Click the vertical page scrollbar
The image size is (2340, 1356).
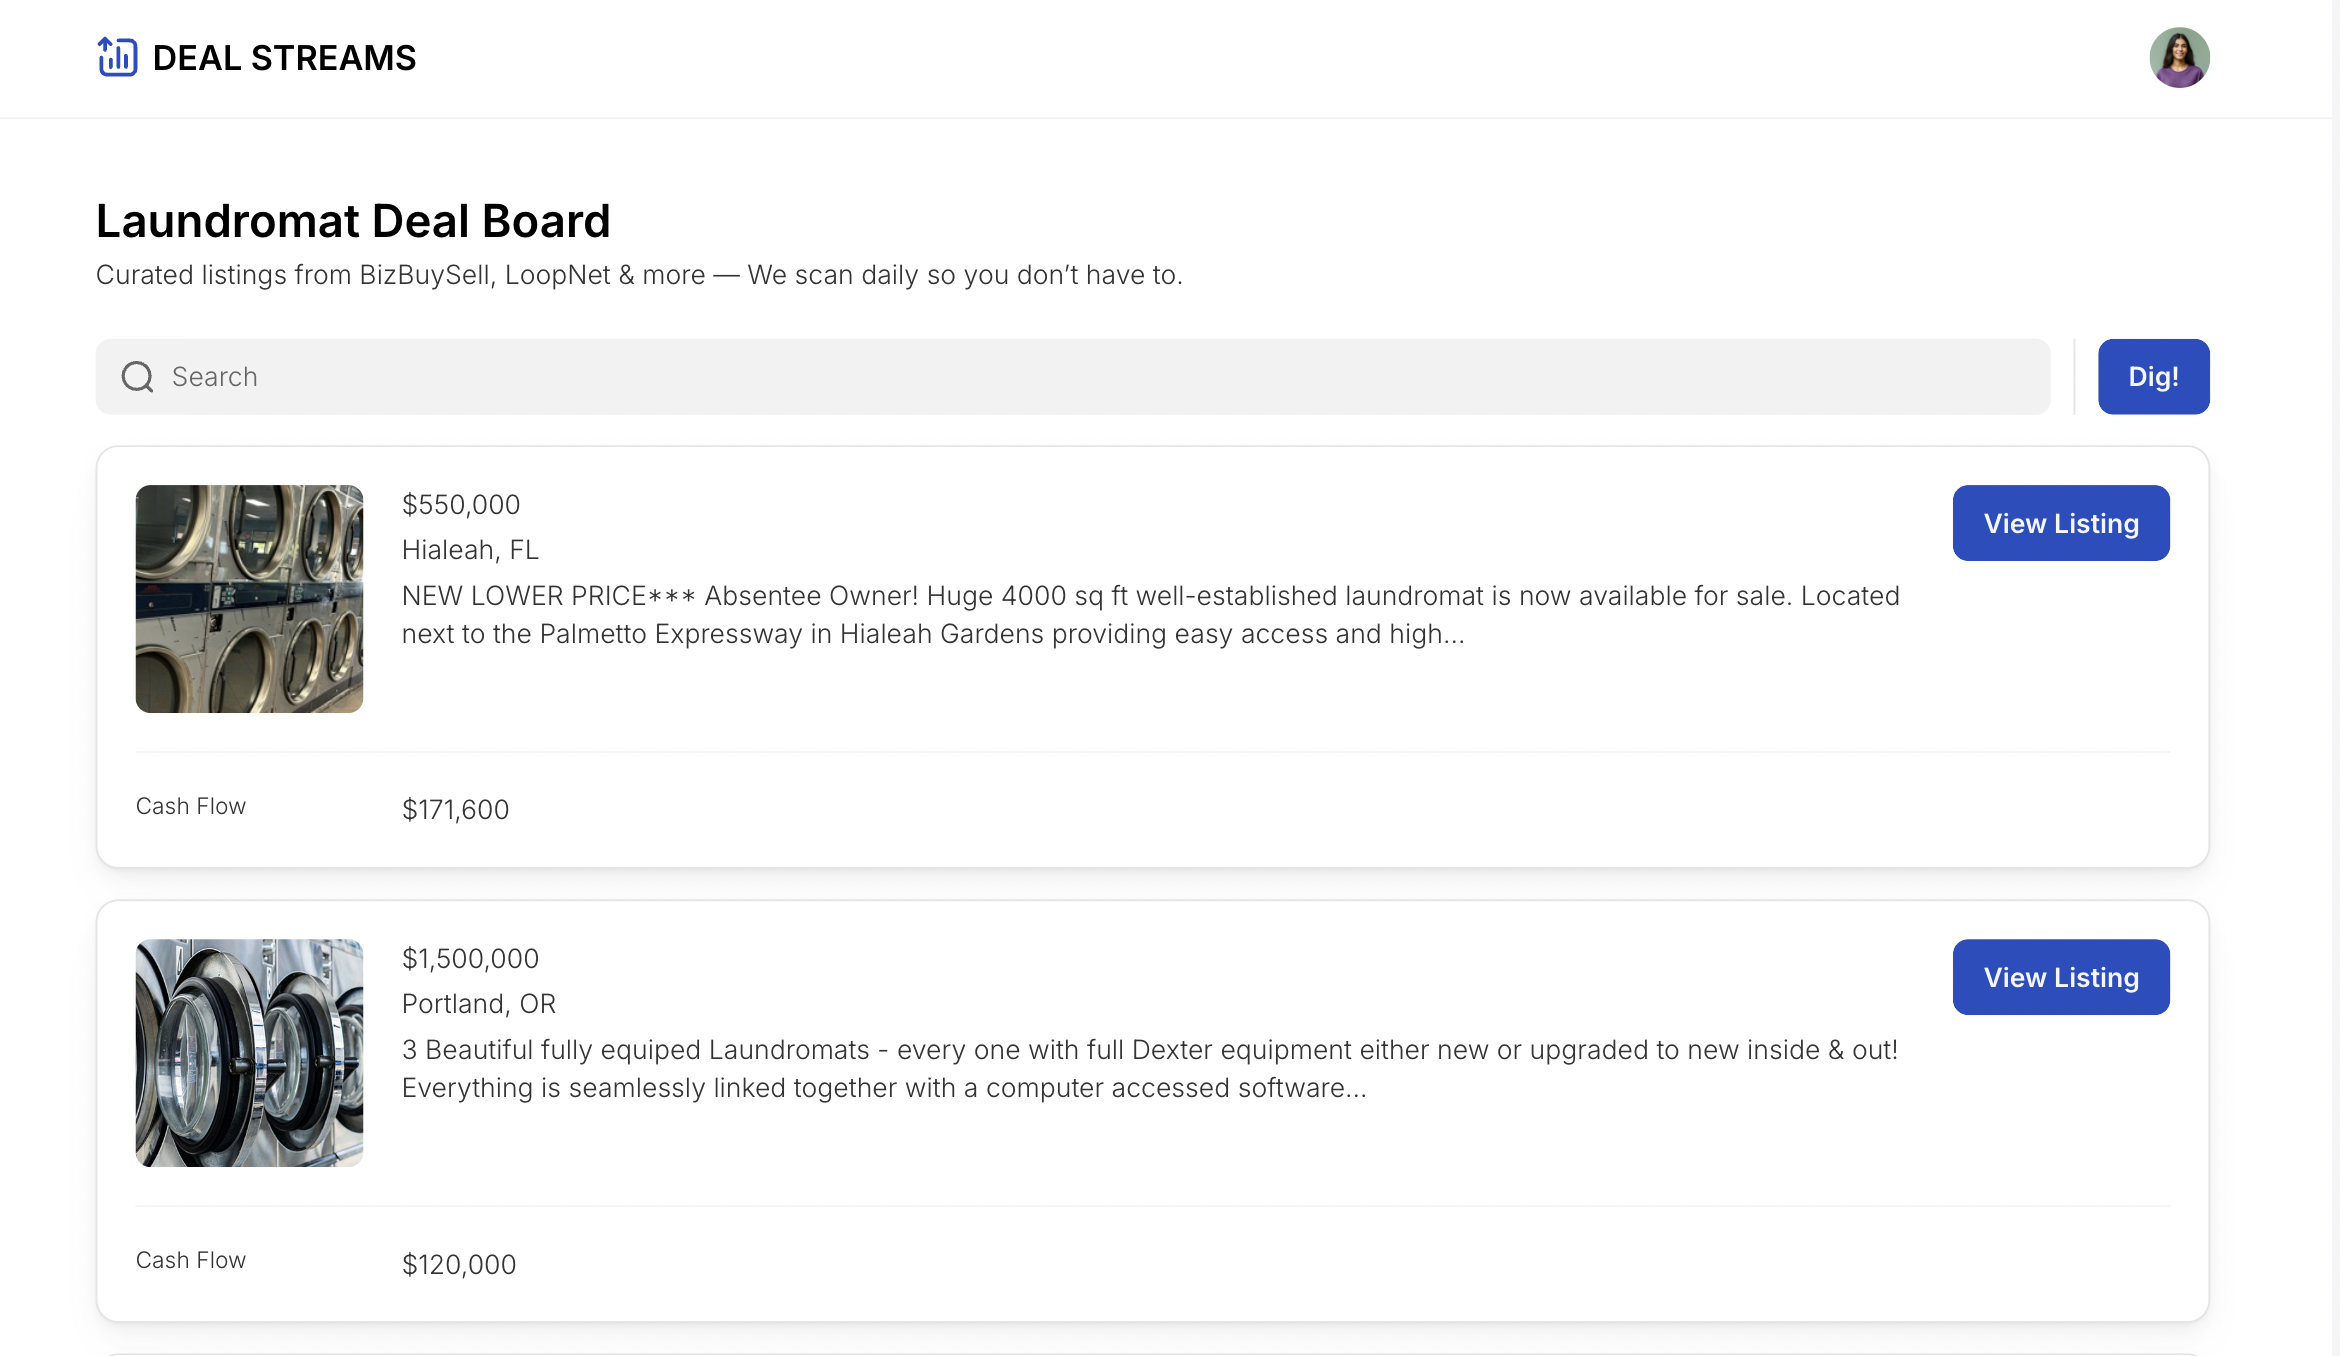tap(2336, 678)
